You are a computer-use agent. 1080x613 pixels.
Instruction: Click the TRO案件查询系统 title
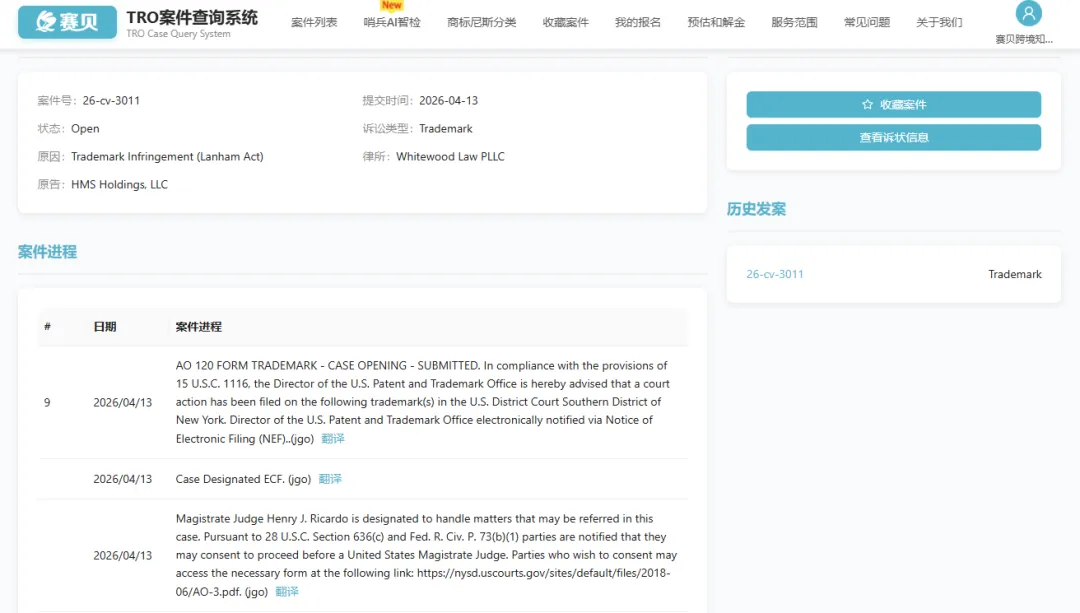pos(192,17)
